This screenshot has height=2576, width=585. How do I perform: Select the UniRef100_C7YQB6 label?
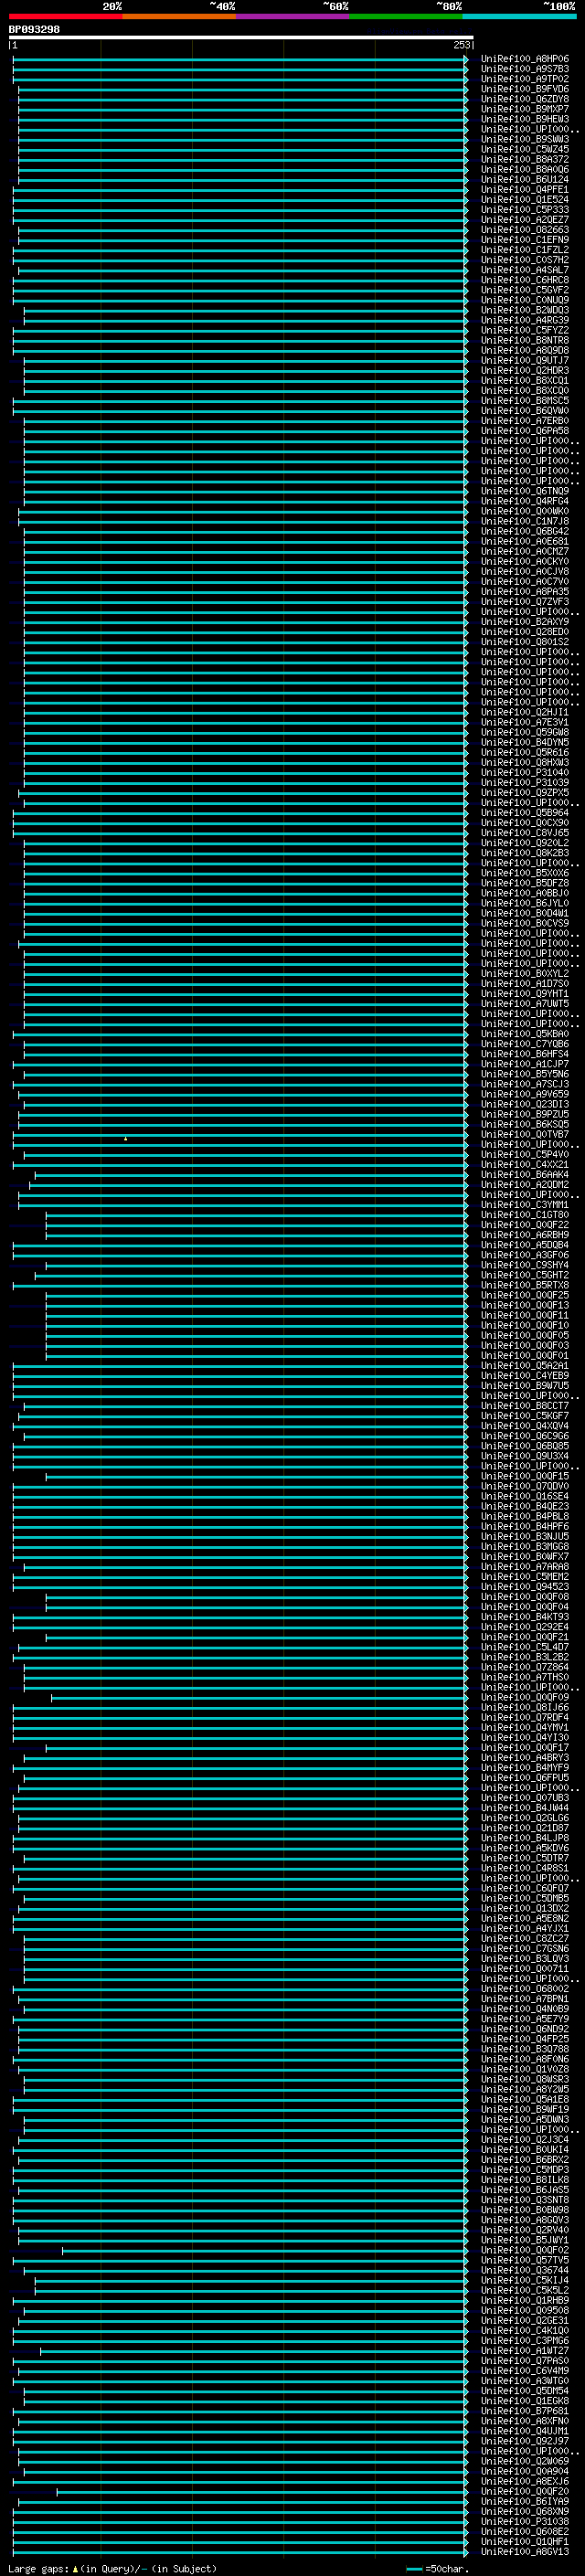coord(524,1044)
